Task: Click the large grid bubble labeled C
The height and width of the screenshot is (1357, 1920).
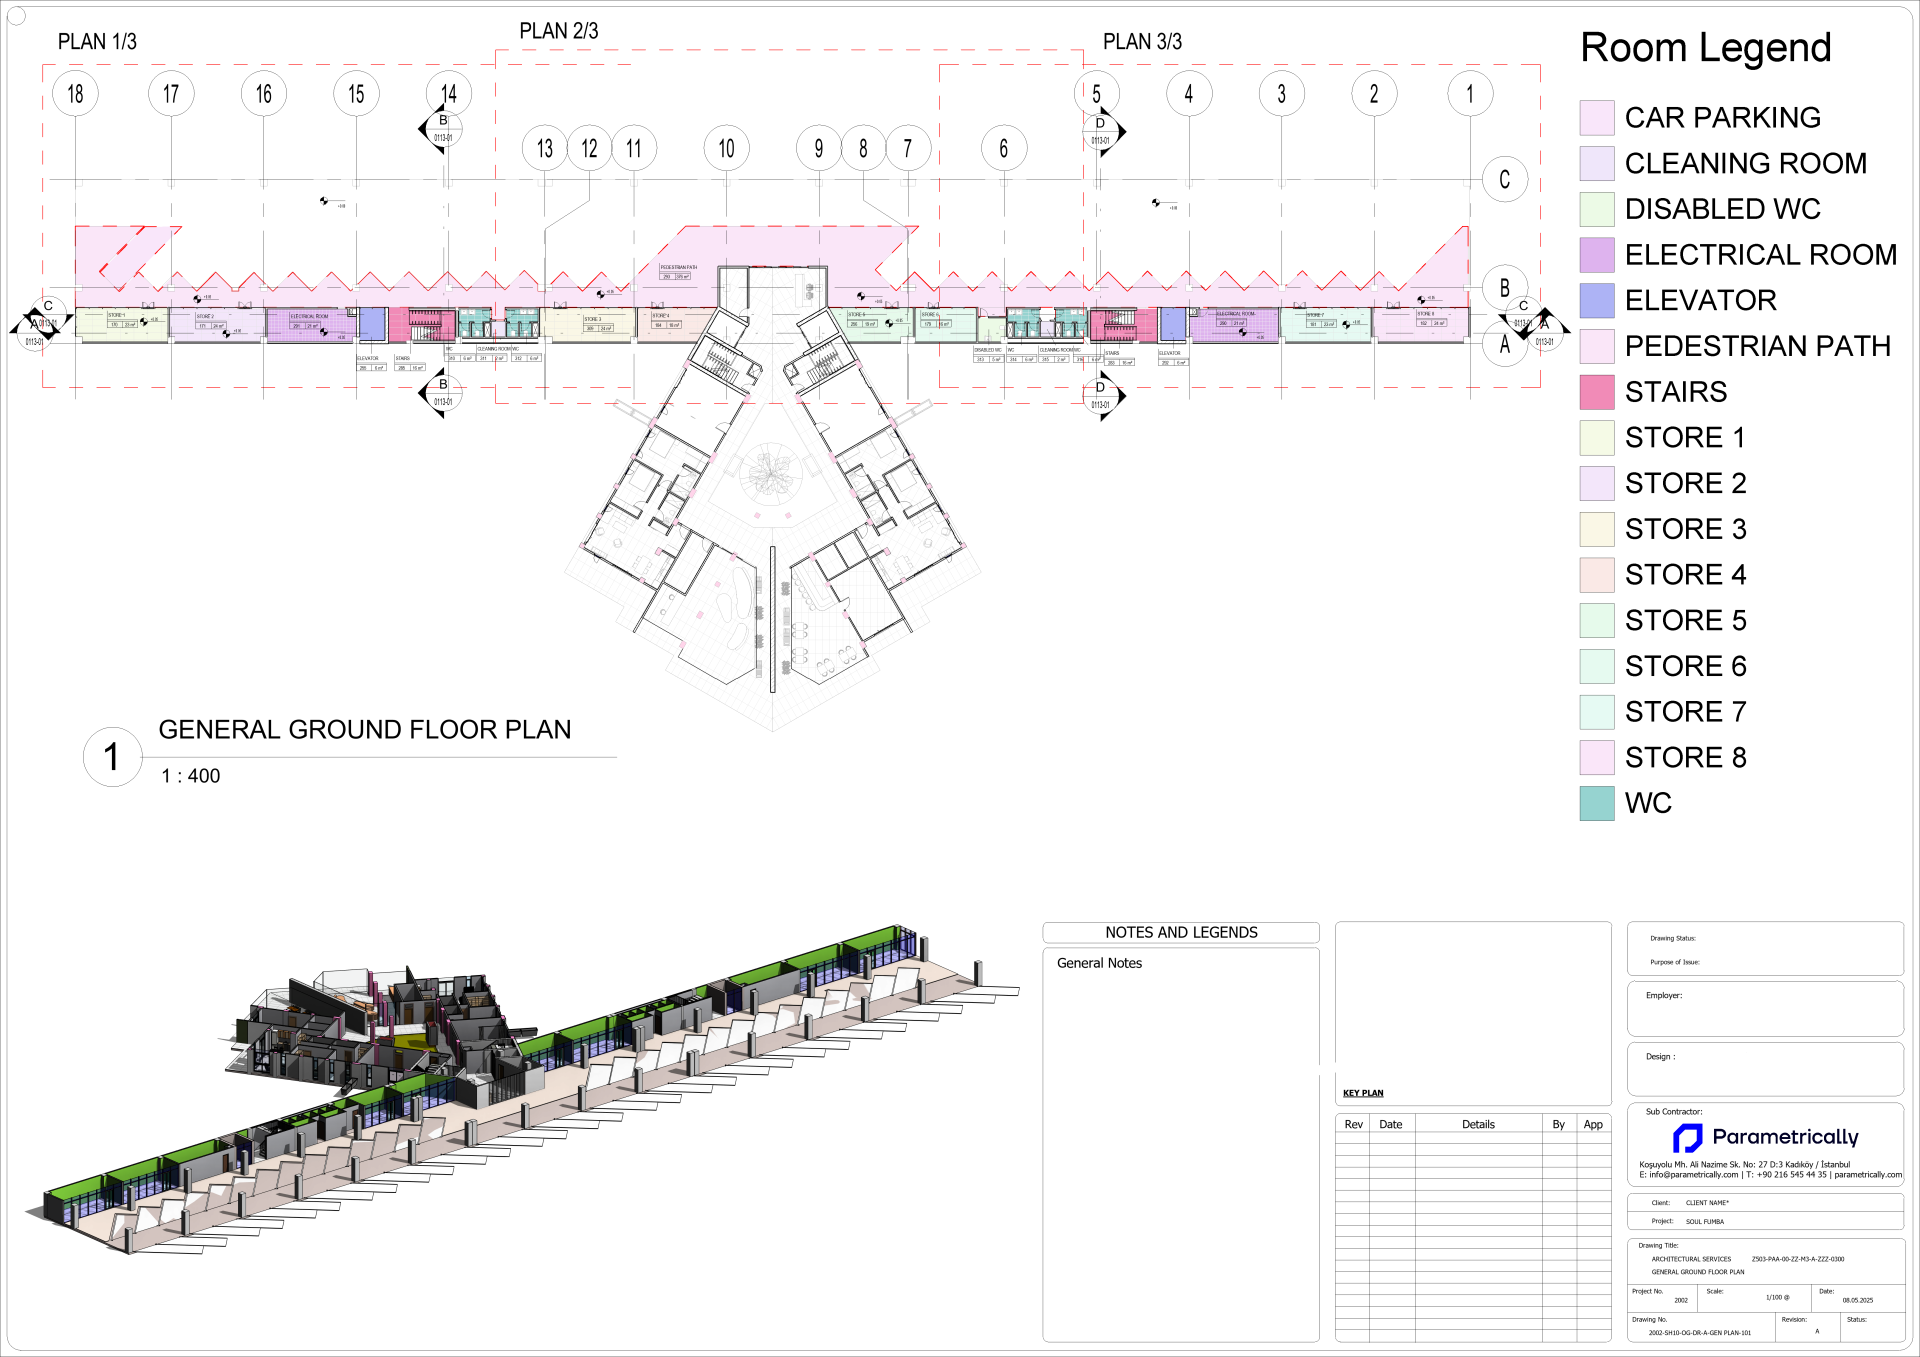Action: click(x=1504, y=179)
